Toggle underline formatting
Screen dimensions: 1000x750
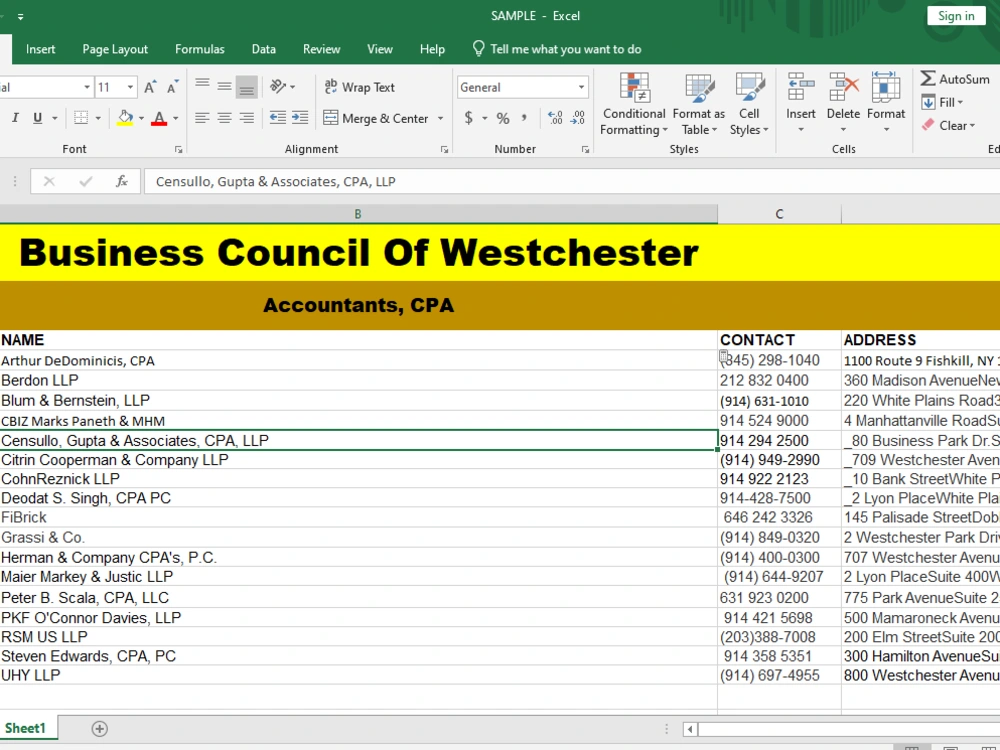(38, 118)
